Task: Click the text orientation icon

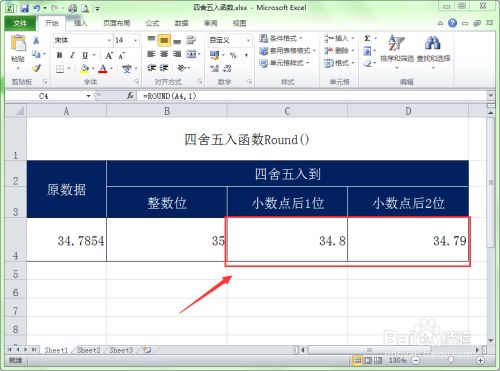Action: point(181,68)
